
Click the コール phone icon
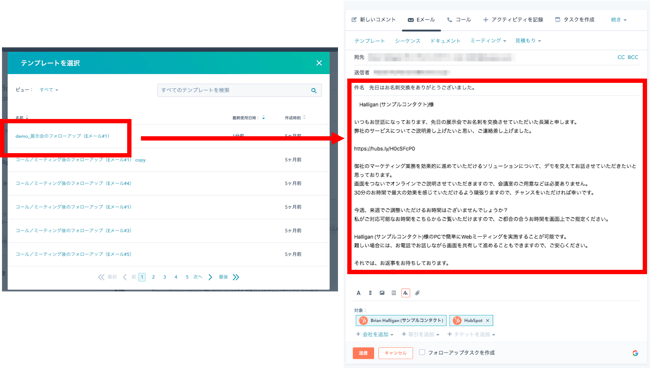click(449, 19)
